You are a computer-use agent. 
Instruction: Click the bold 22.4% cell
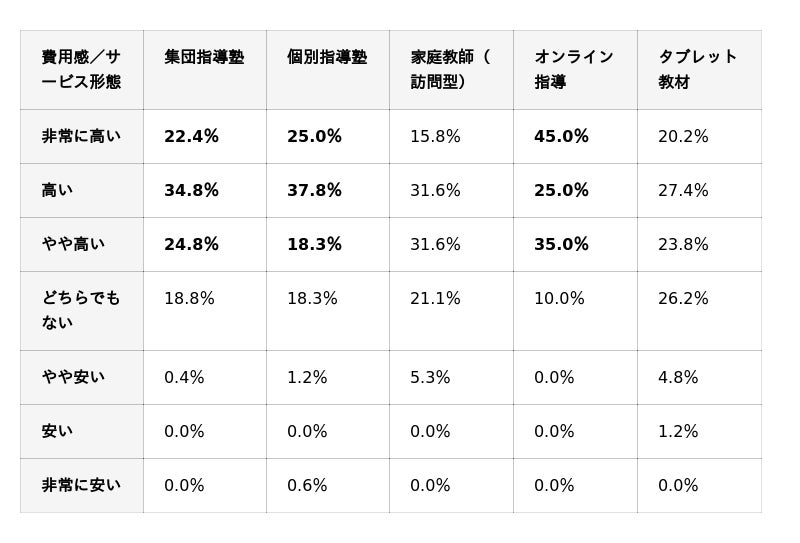[191, 137]
